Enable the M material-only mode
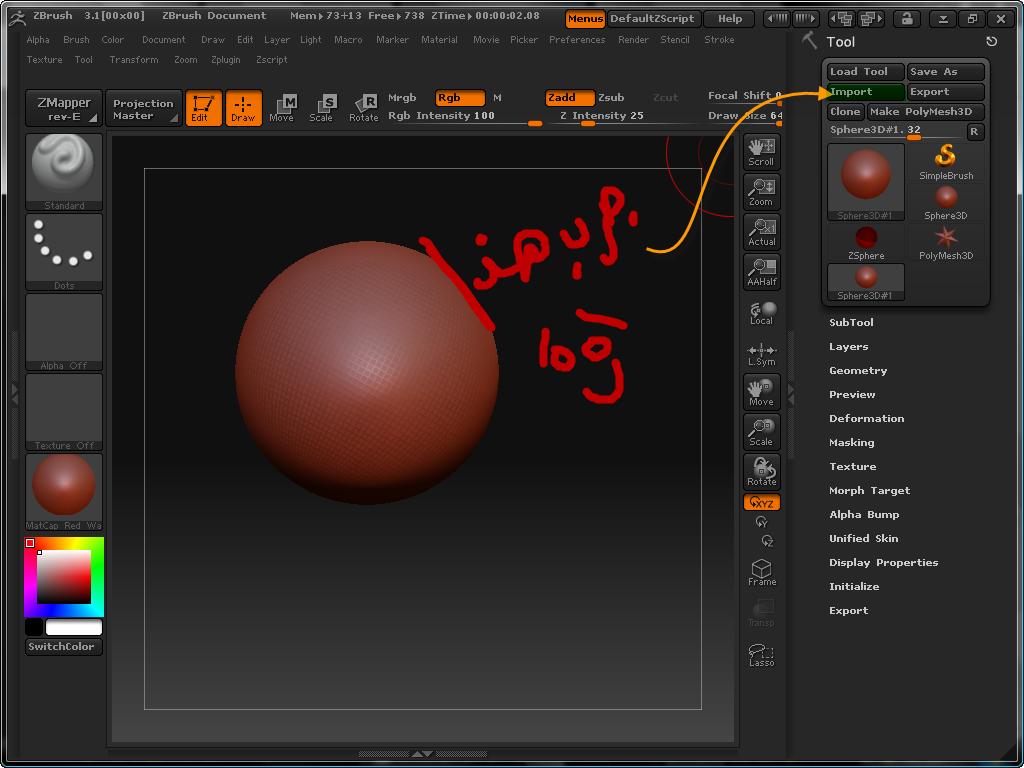The height and width of the screenshot is (768, 1024). [x=498, y=98]
